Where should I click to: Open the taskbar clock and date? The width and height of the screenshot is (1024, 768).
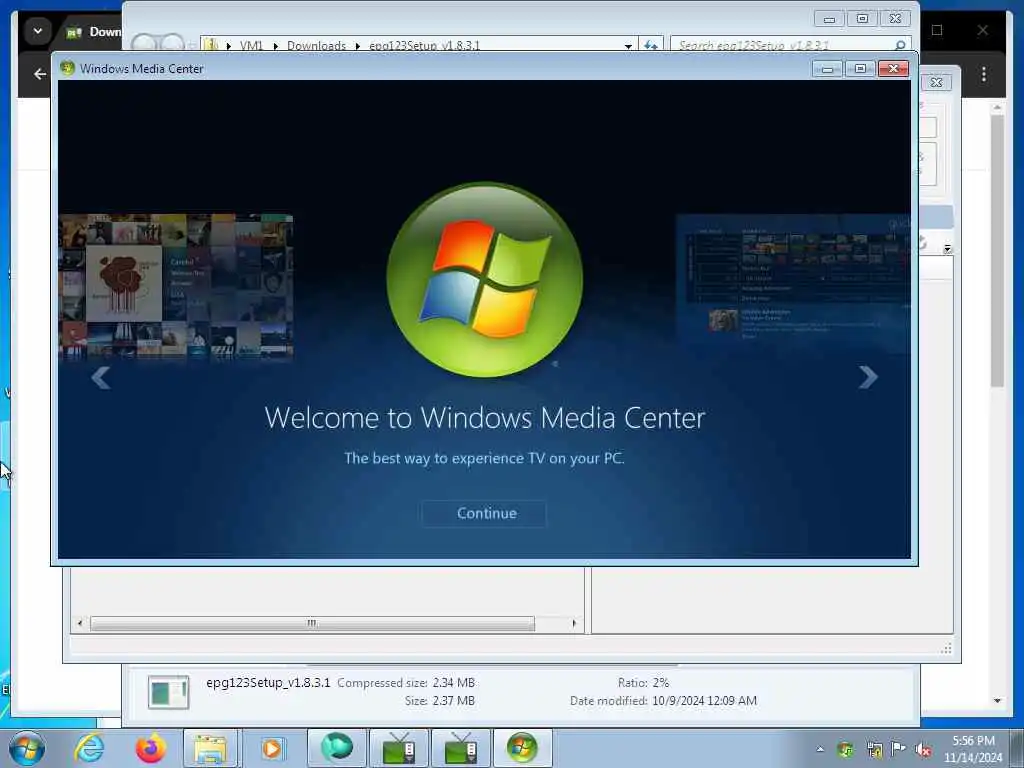tap(973, 749)
